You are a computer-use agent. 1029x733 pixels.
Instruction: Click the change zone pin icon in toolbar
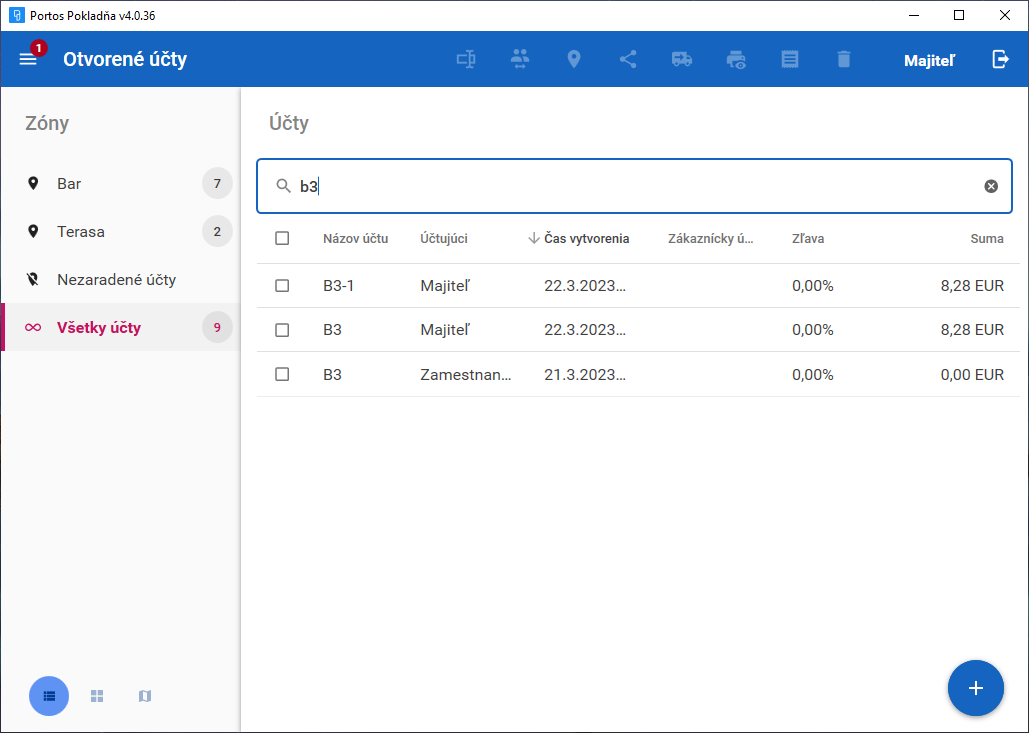click(574, 59)
